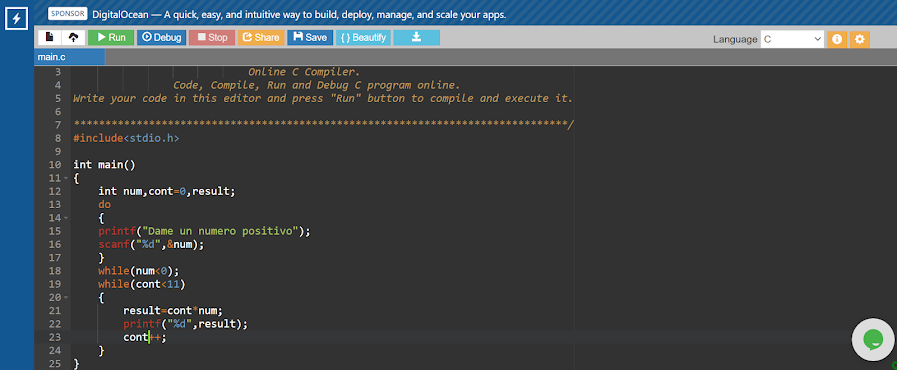The height and width of the screenshot is (370, 897).
Task: Click line number 10 in the gutter
Action: coord(55,165)
